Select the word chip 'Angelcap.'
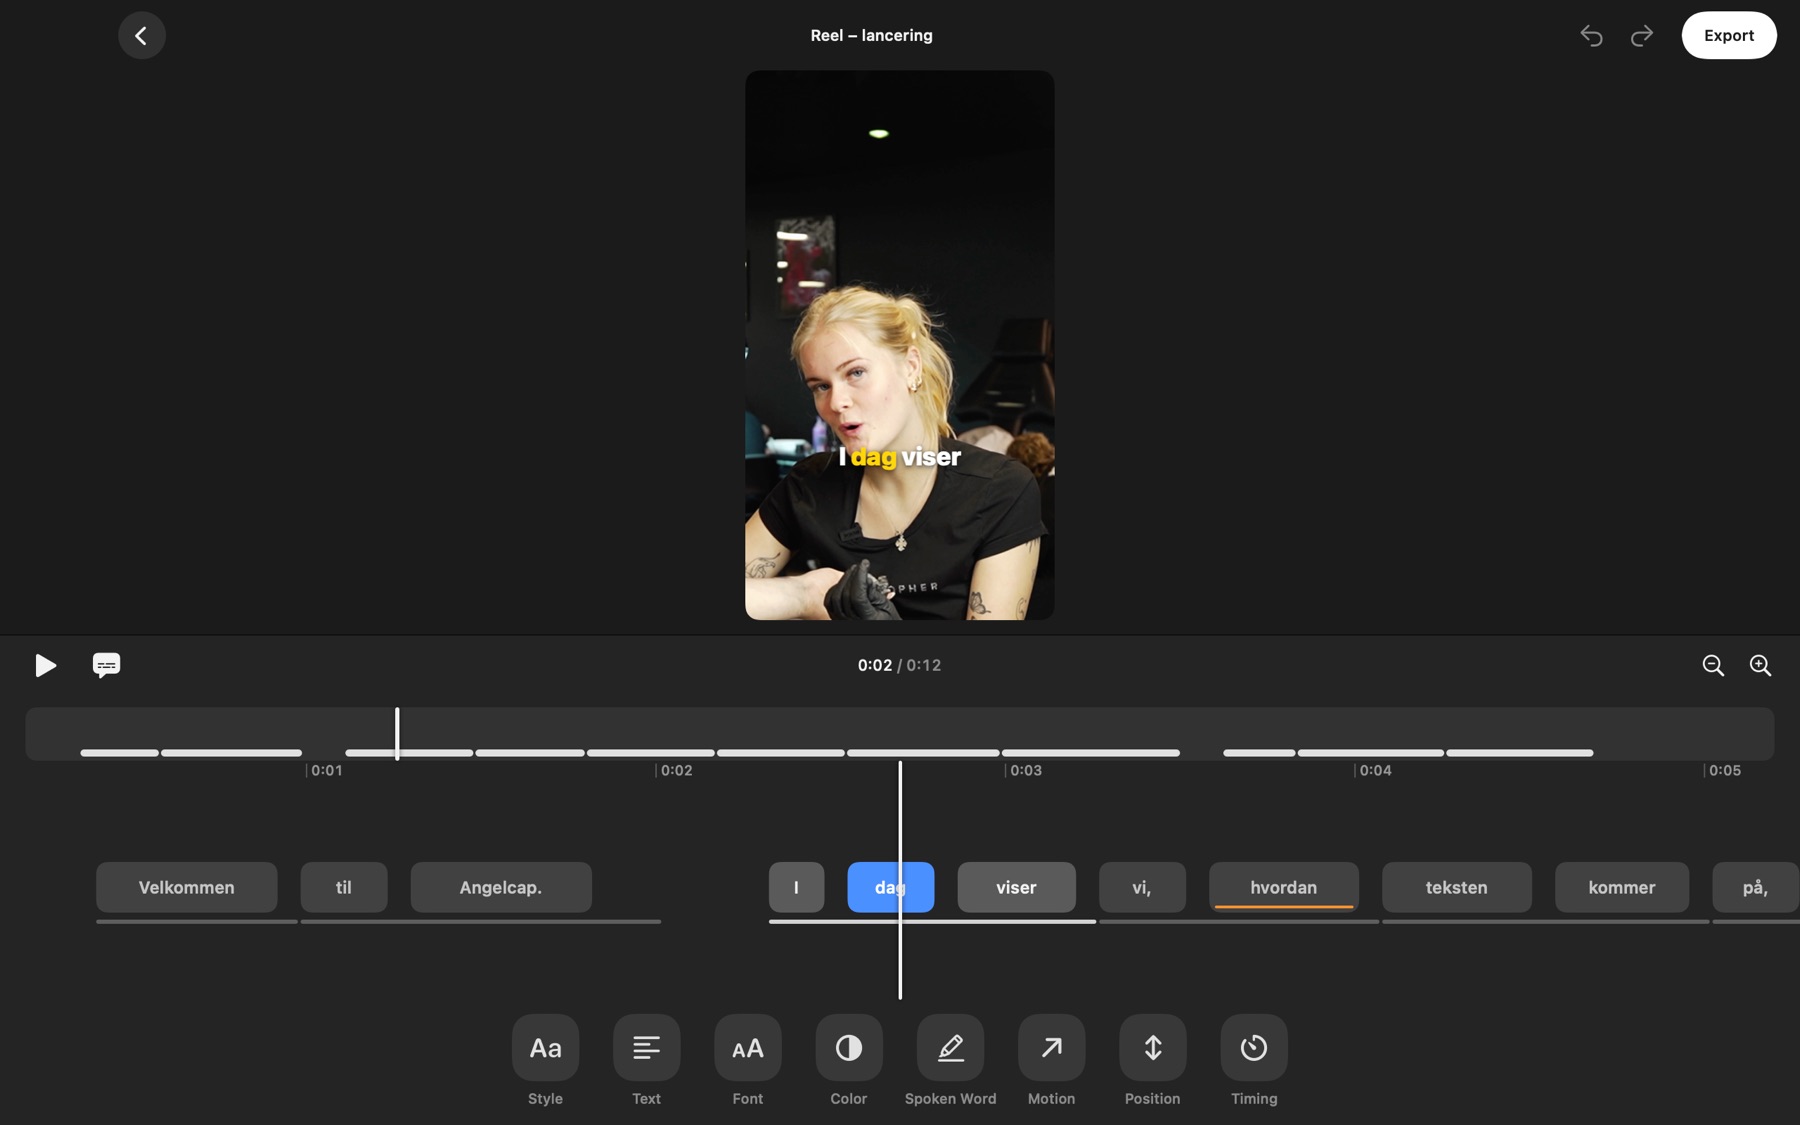The image size is (1800, 1125). 500,887
